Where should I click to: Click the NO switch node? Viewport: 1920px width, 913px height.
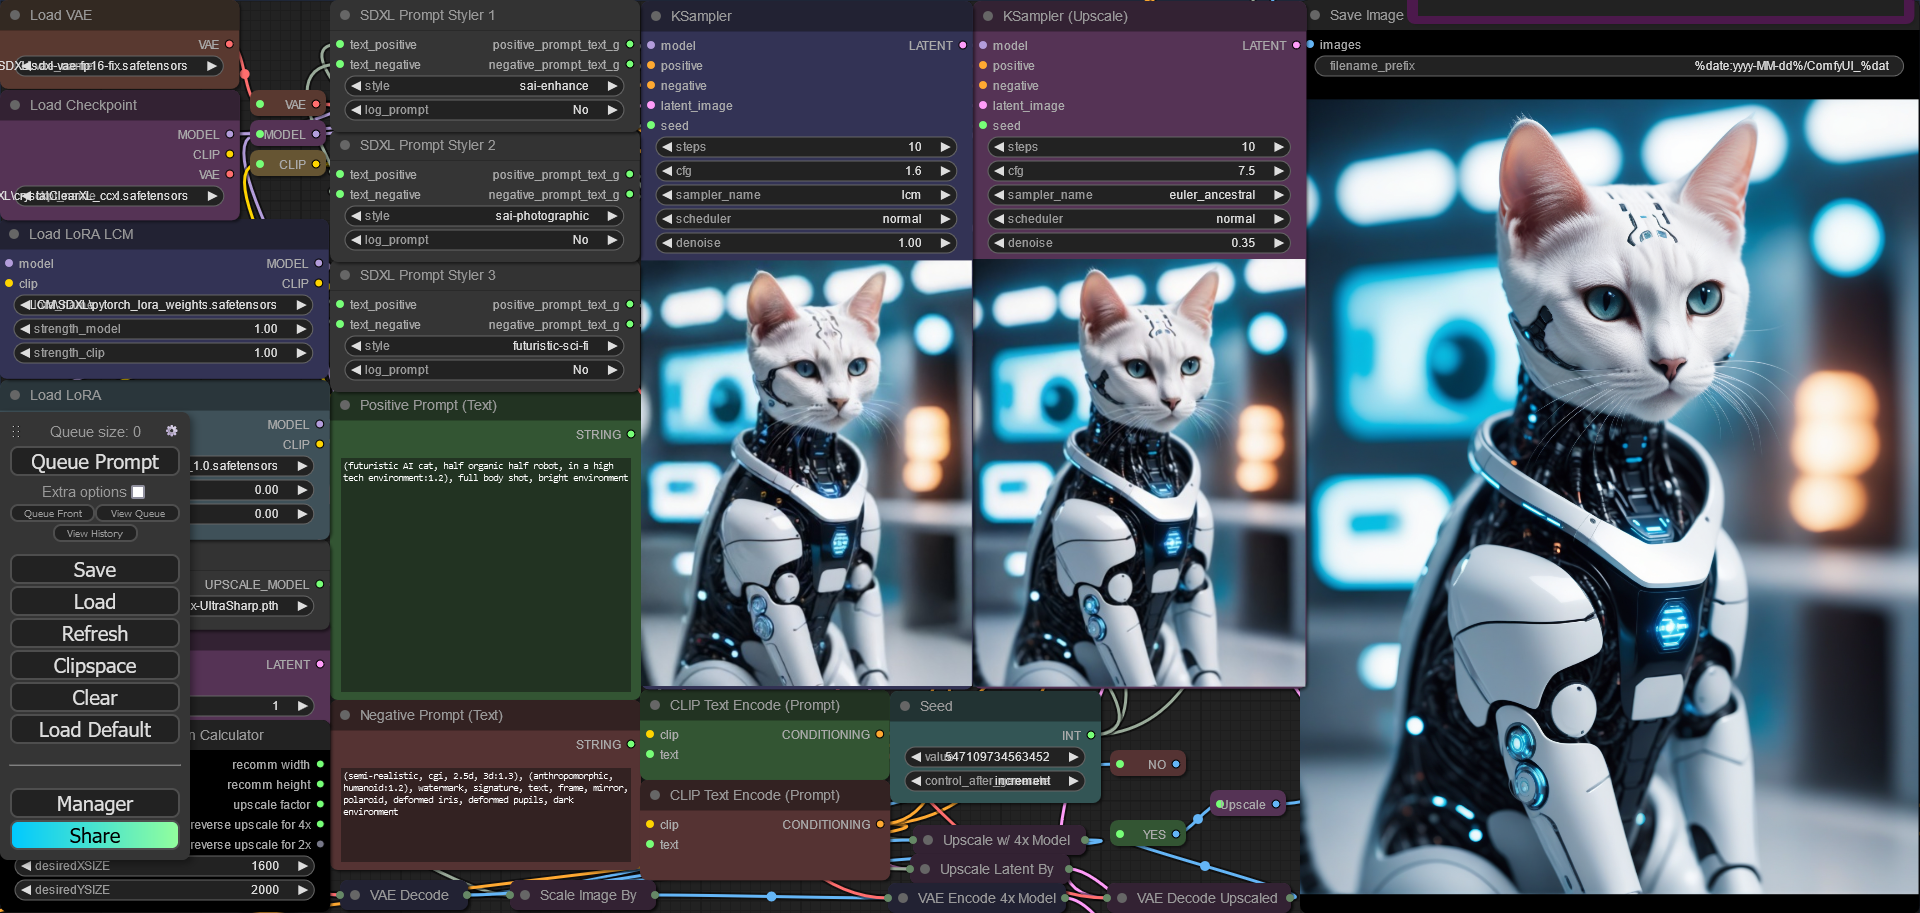[x=1148, y=764]
